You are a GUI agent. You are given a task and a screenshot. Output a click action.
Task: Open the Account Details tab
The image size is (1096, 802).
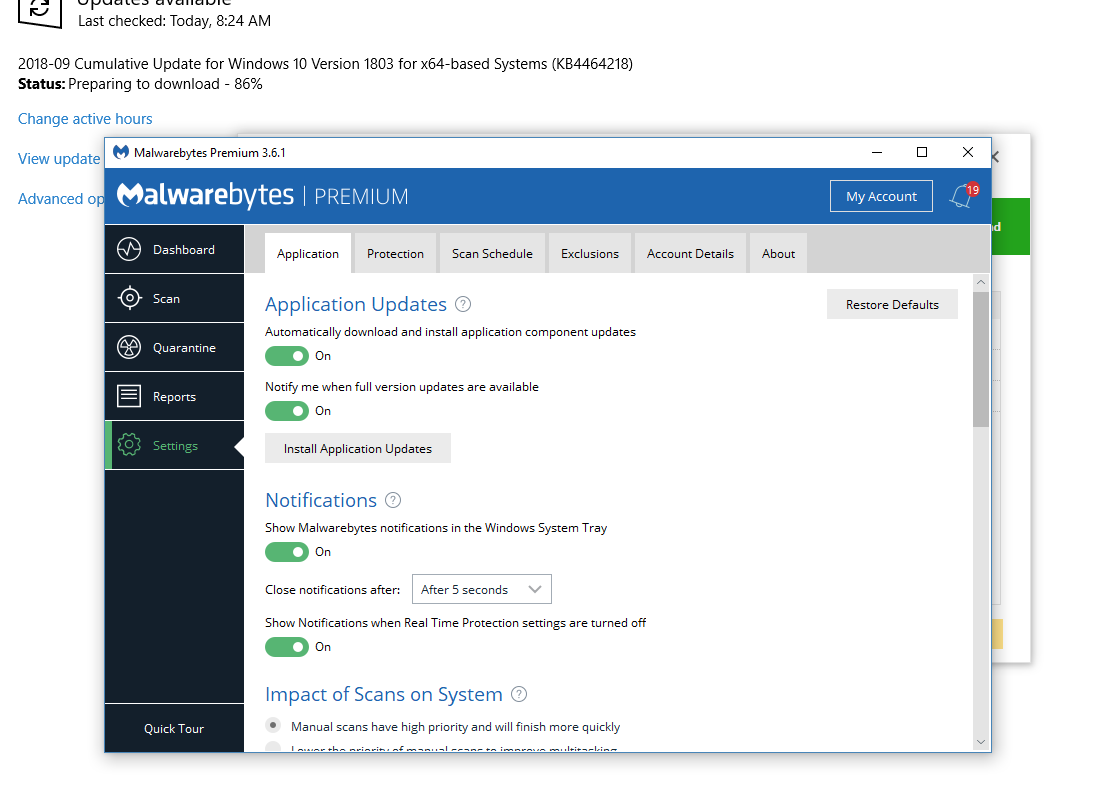[690, 253]
